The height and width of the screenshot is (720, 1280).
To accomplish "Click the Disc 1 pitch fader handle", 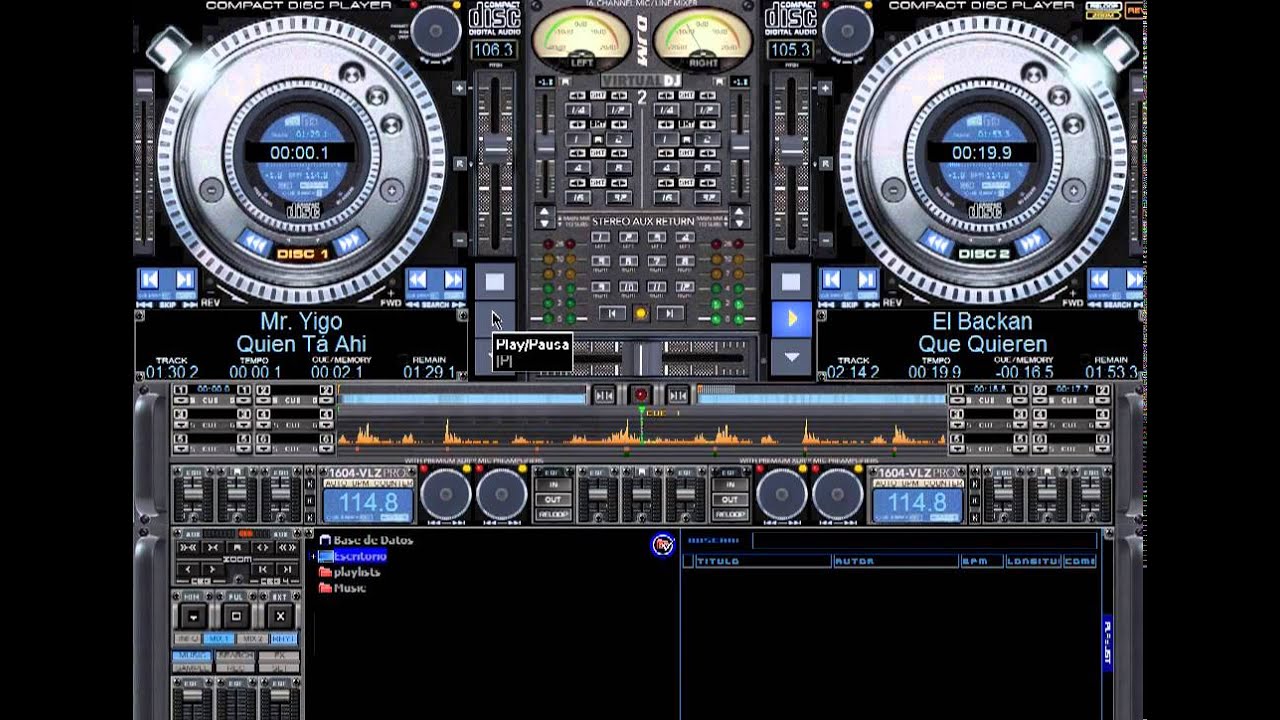I will [496, 151].
